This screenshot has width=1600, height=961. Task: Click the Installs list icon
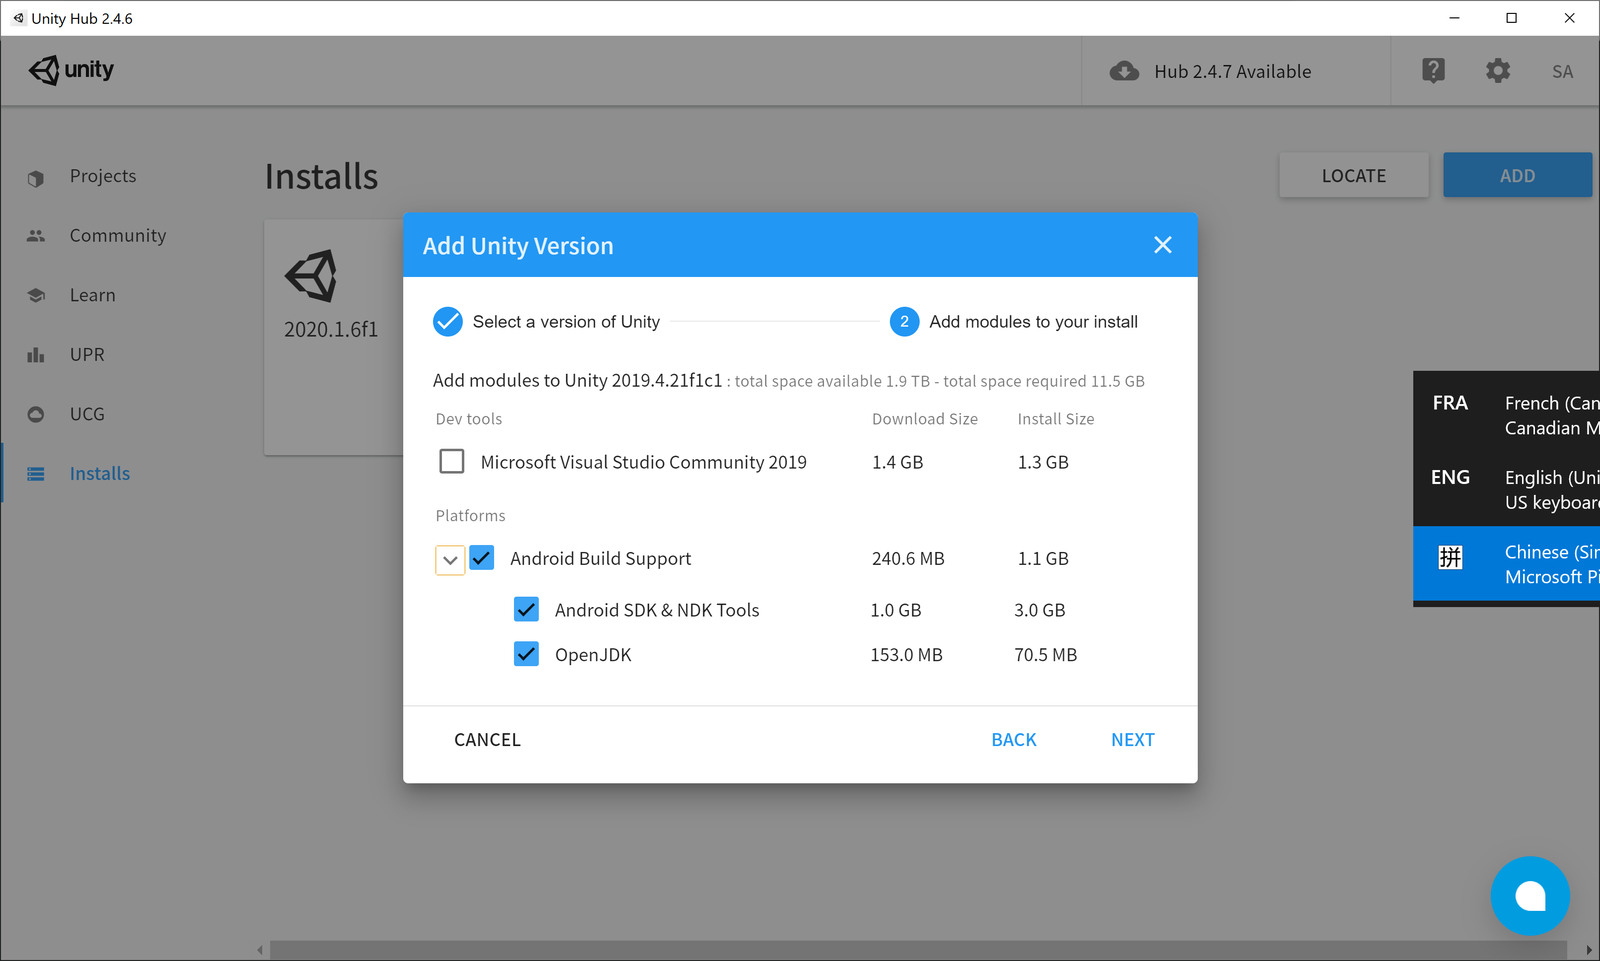click(x=36, y=474)
